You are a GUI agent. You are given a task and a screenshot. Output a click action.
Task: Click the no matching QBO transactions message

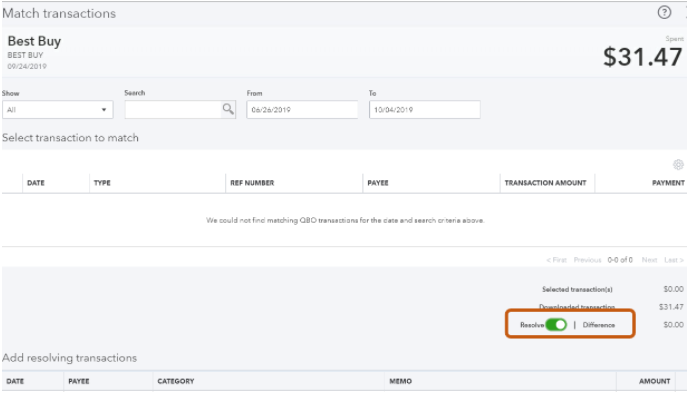345,220
